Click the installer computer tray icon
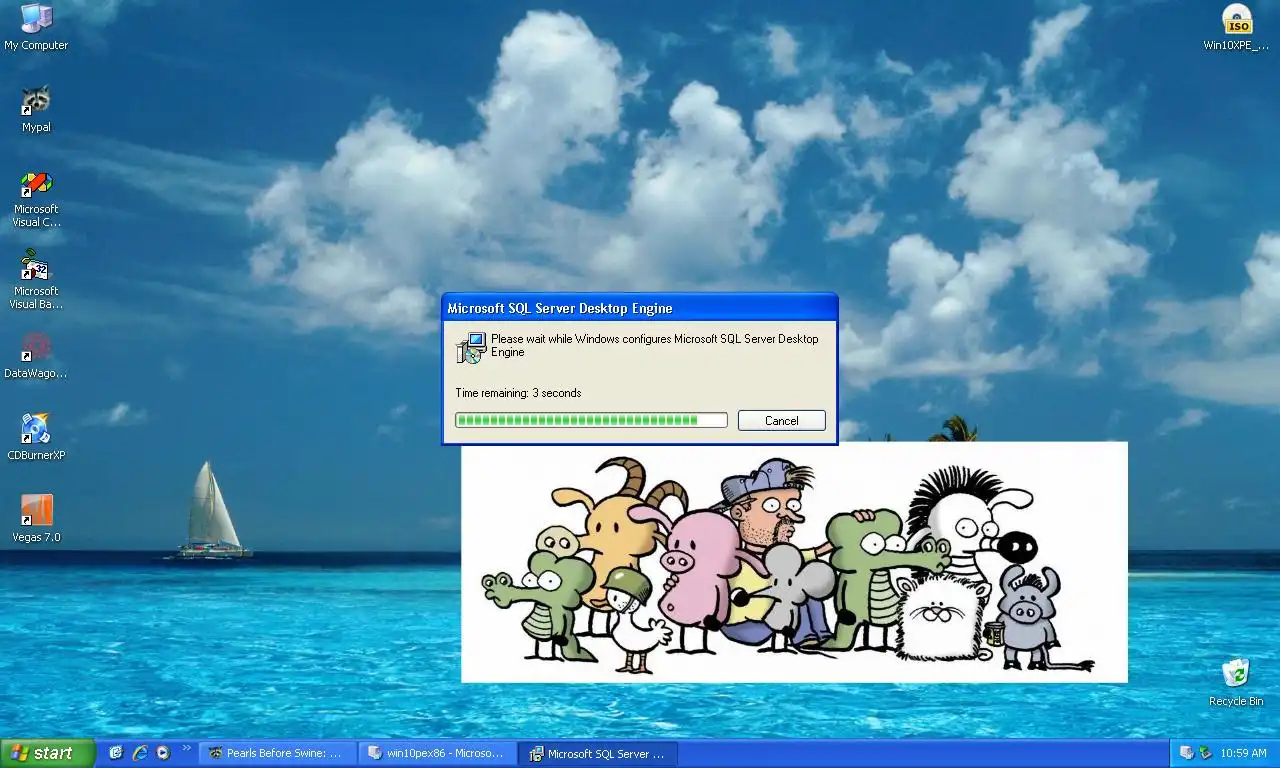The width and height of the screenshot is (1280, 768). coord(1186,753)
